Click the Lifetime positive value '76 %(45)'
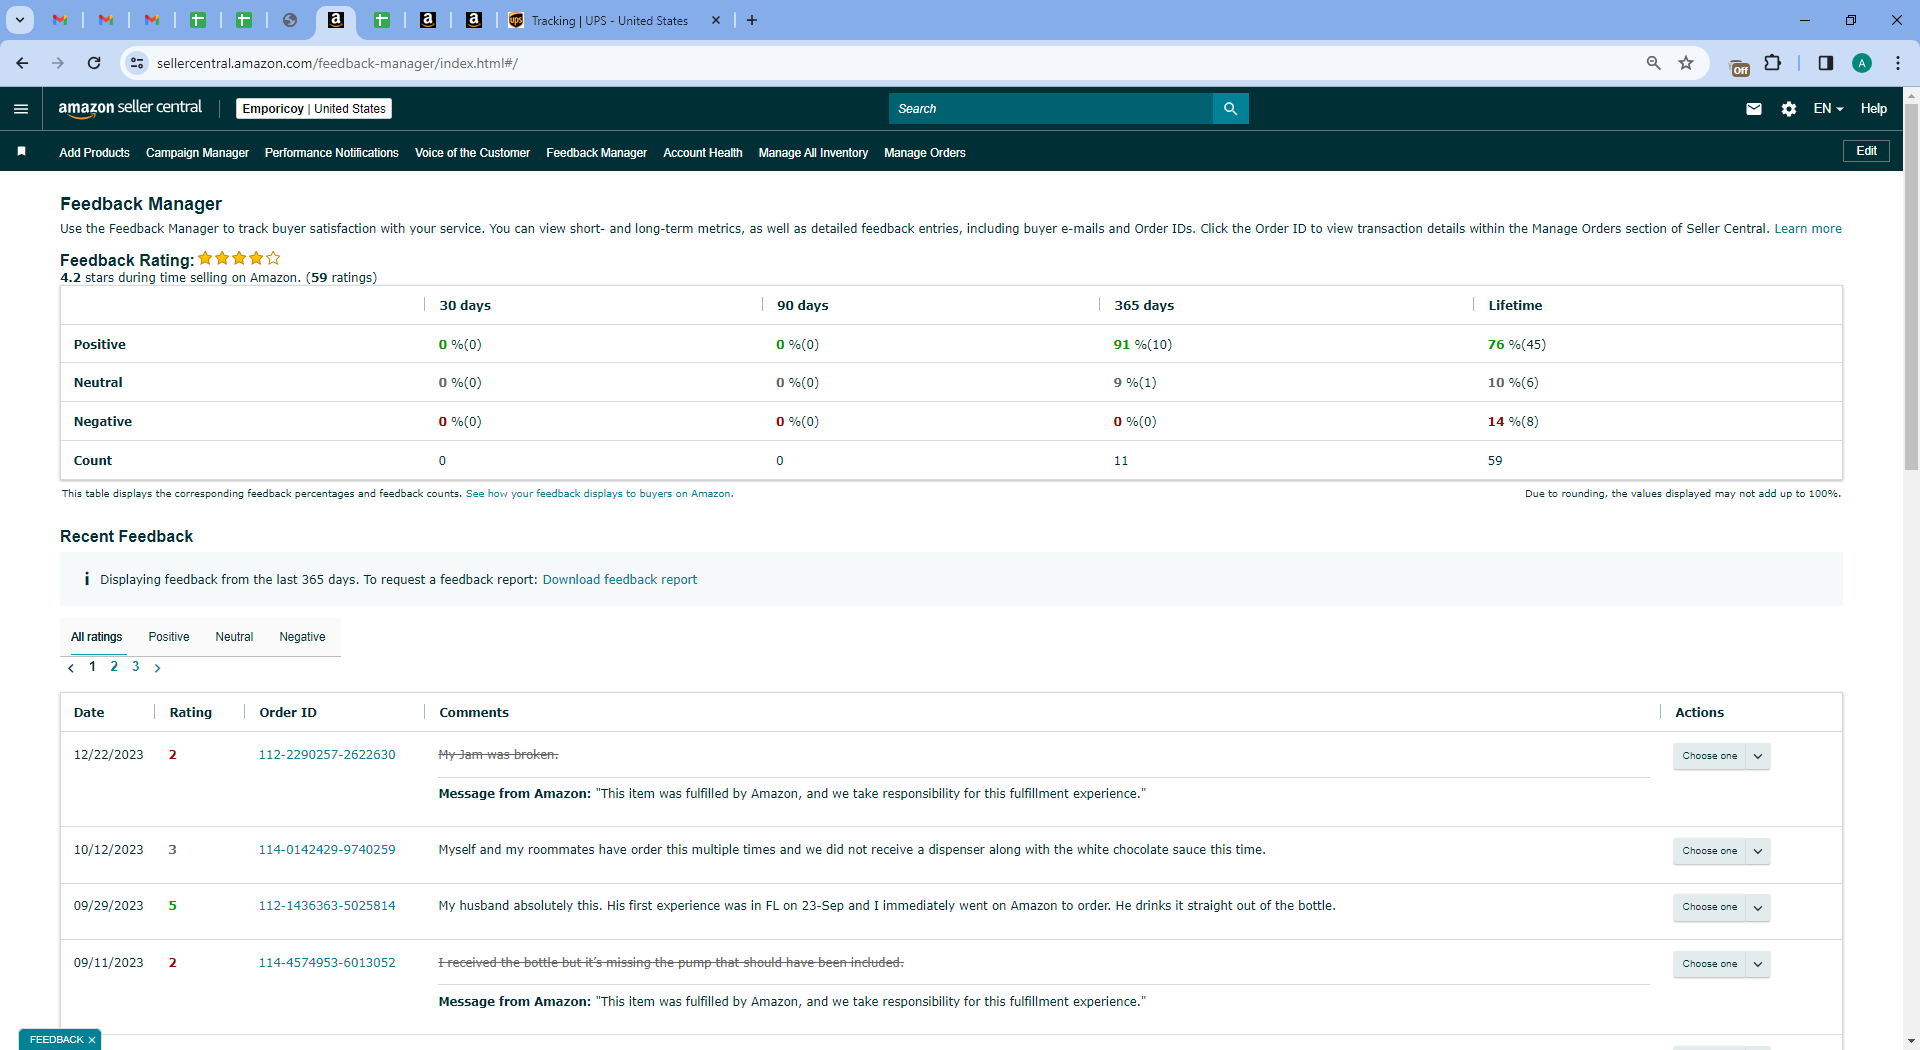This screenshot has width=1920, height=1050. [x=1516, y=345]
